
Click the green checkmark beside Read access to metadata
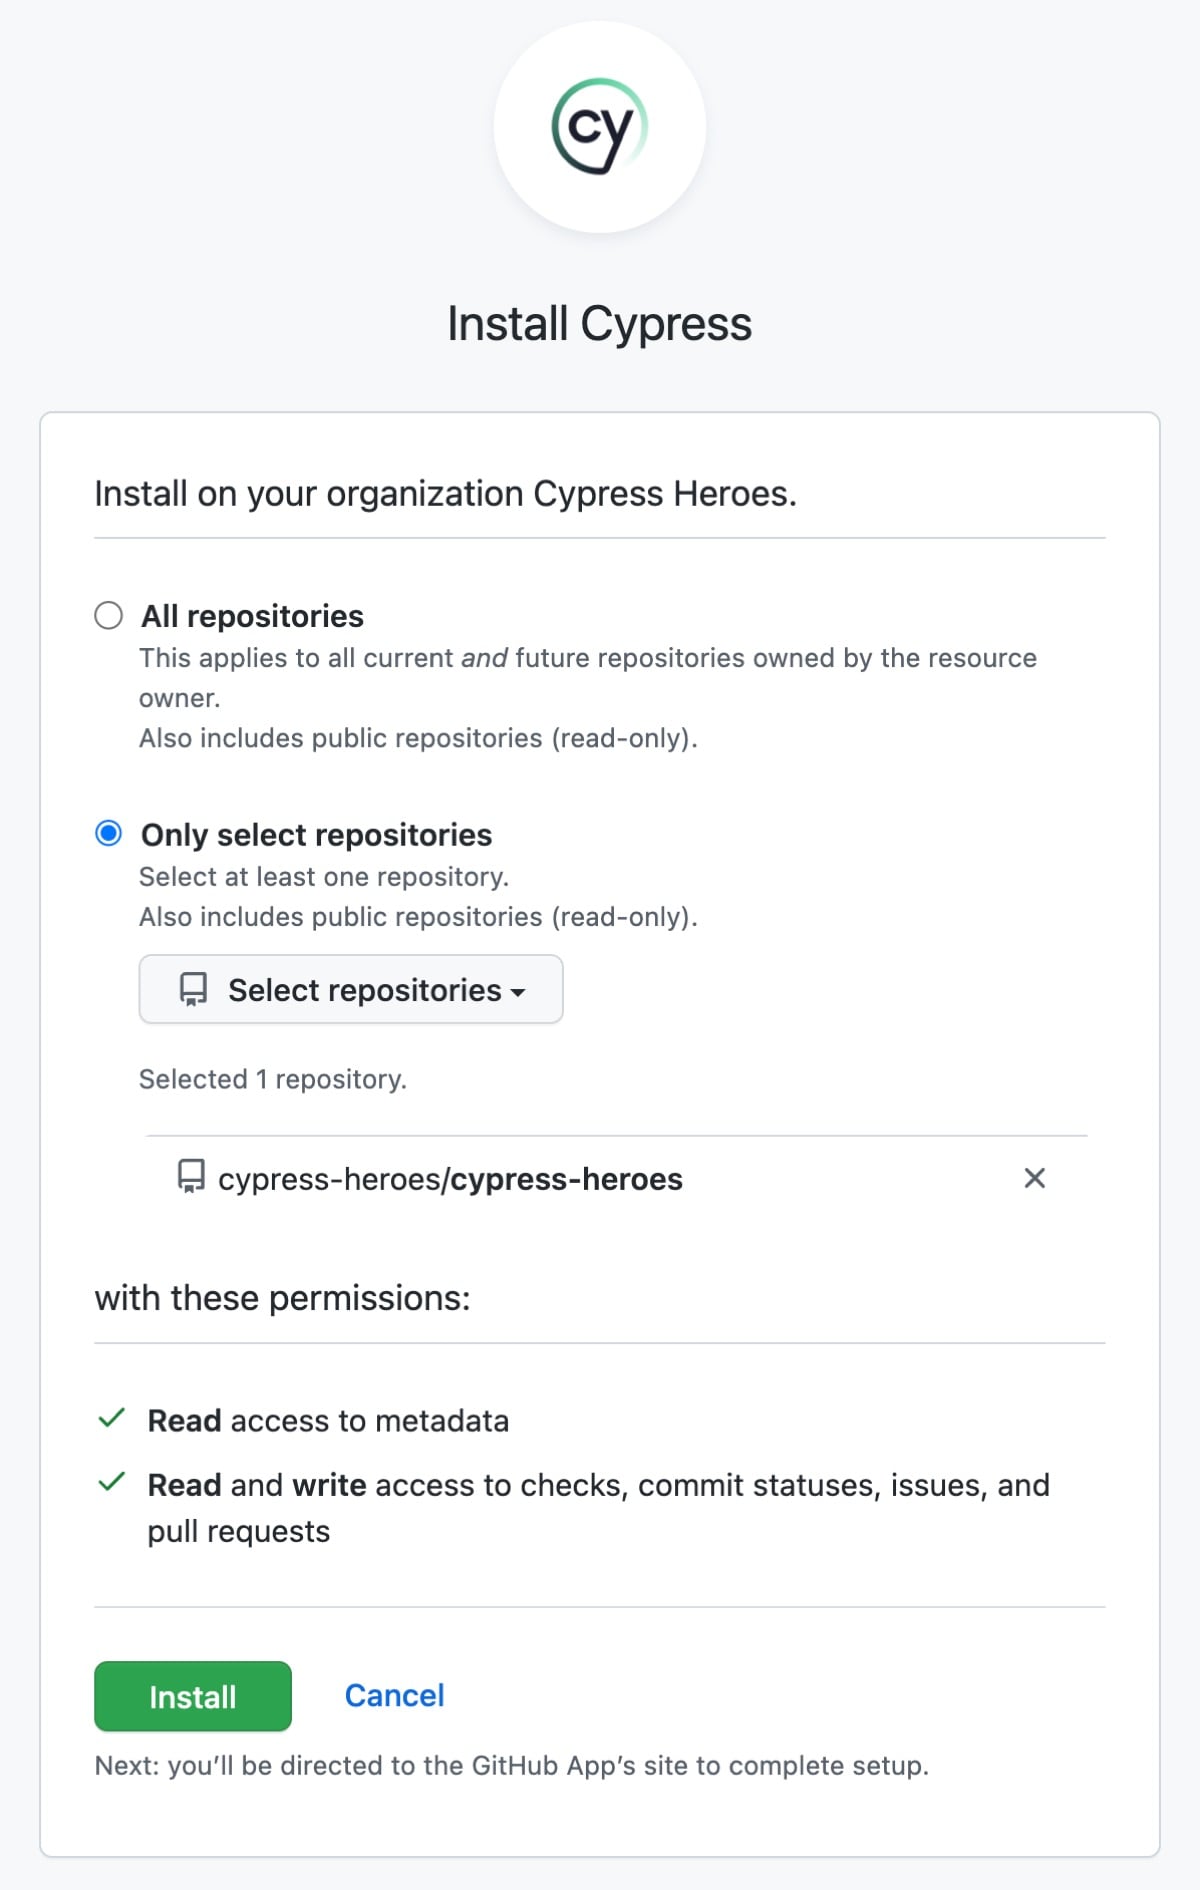[112, 1419]
